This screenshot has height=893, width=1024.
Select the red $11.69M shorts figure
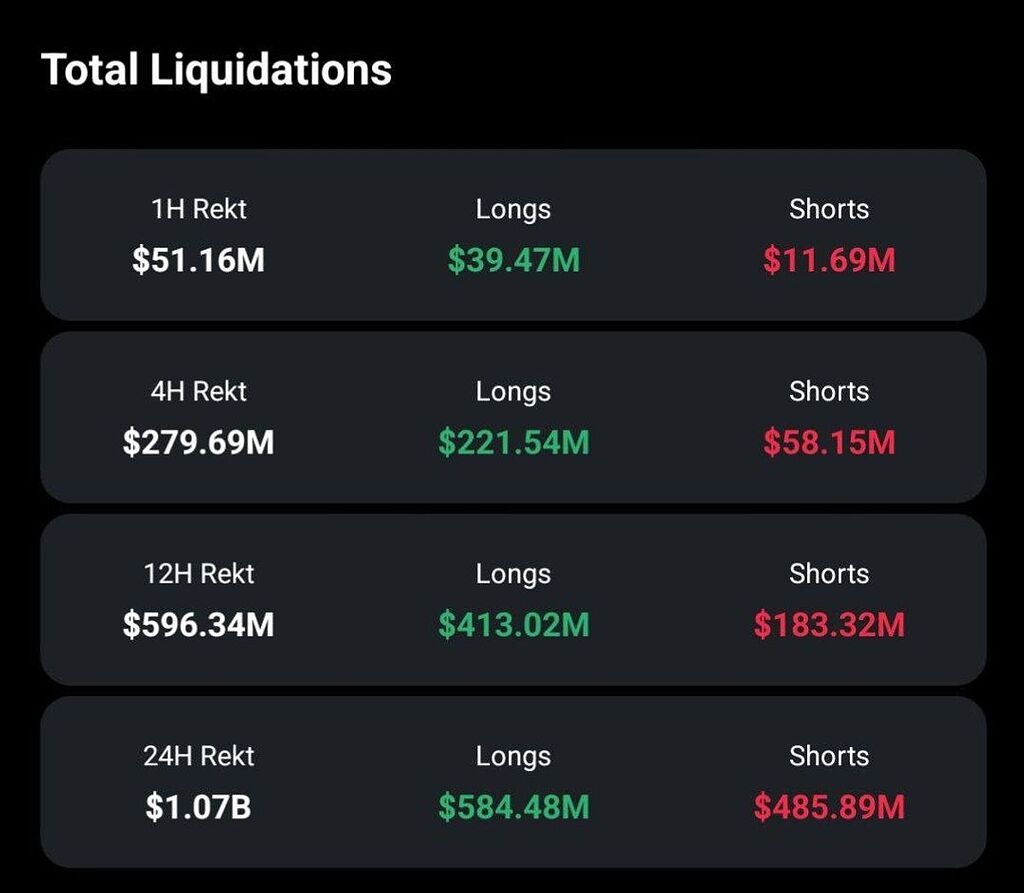tap(830, 259)
